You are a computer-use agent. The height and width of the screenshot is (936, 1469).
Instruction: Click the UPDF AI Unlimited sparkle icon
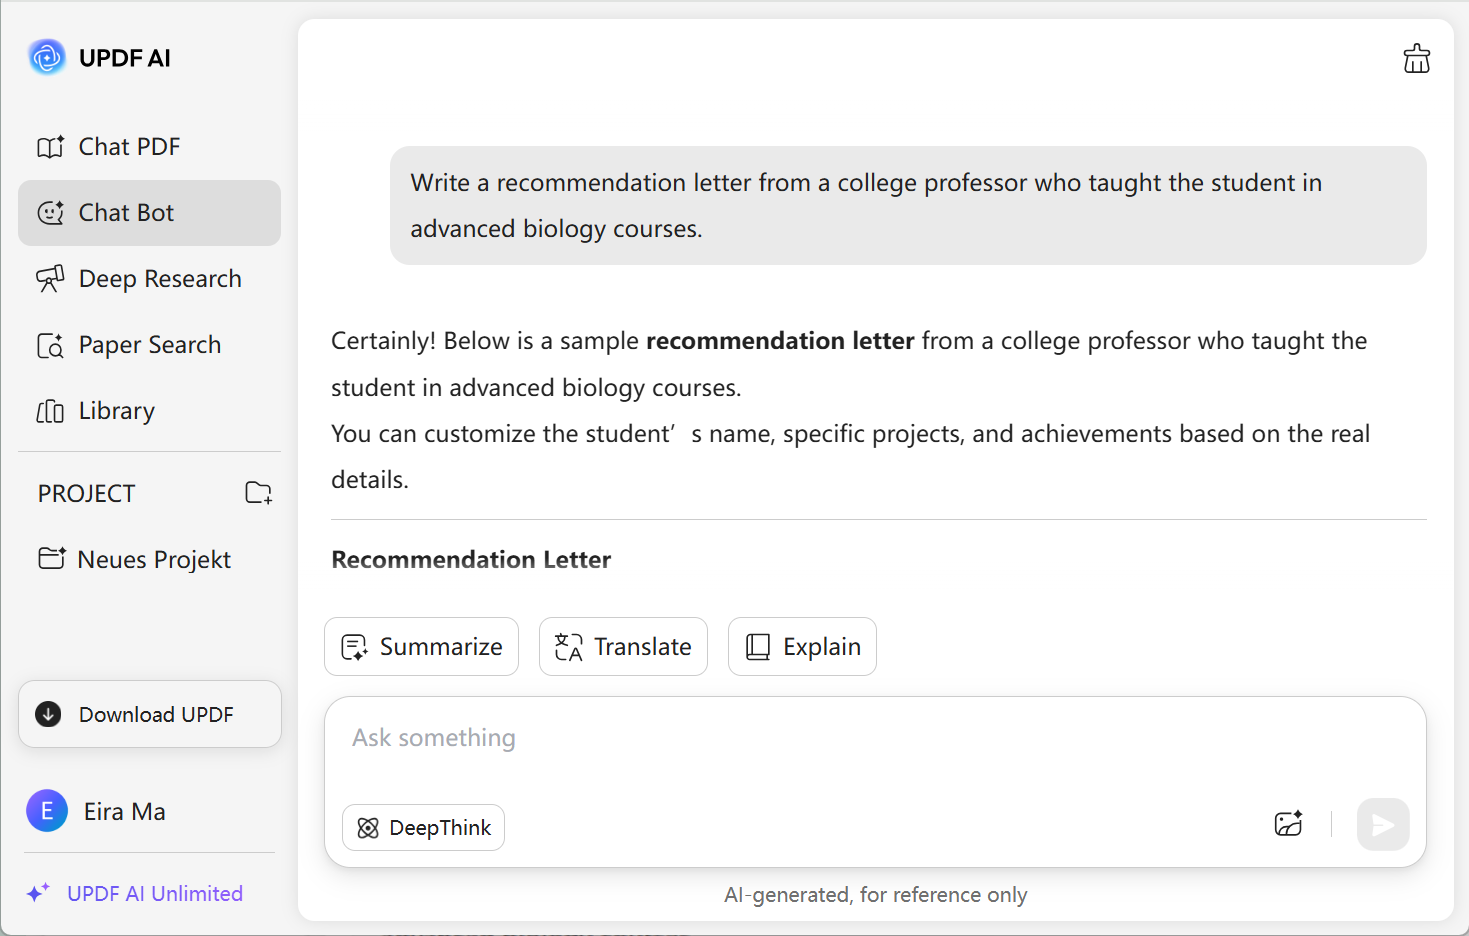point(38,893)
